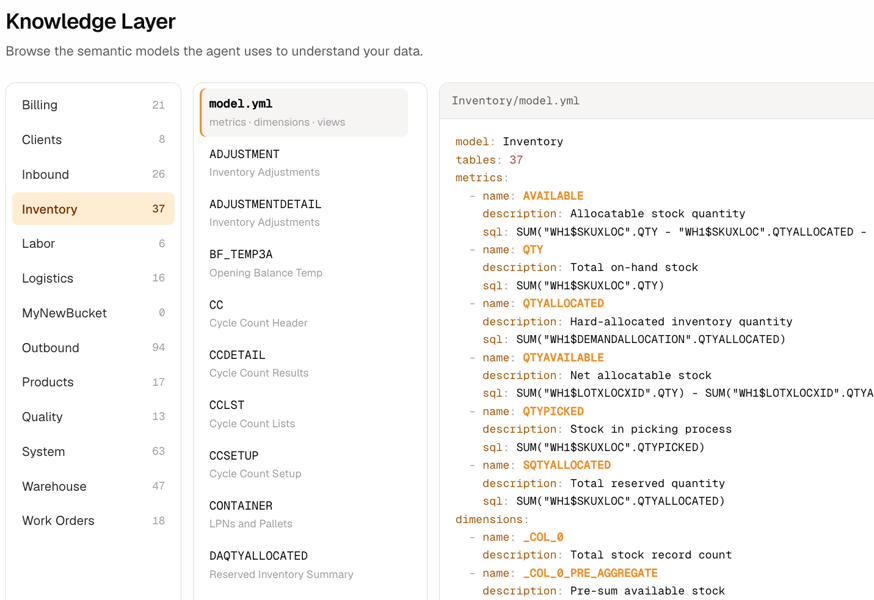Click 'Pre-sum available stock' description
The height and width of the screenshot is (600, 874).
tap(647, 591)
